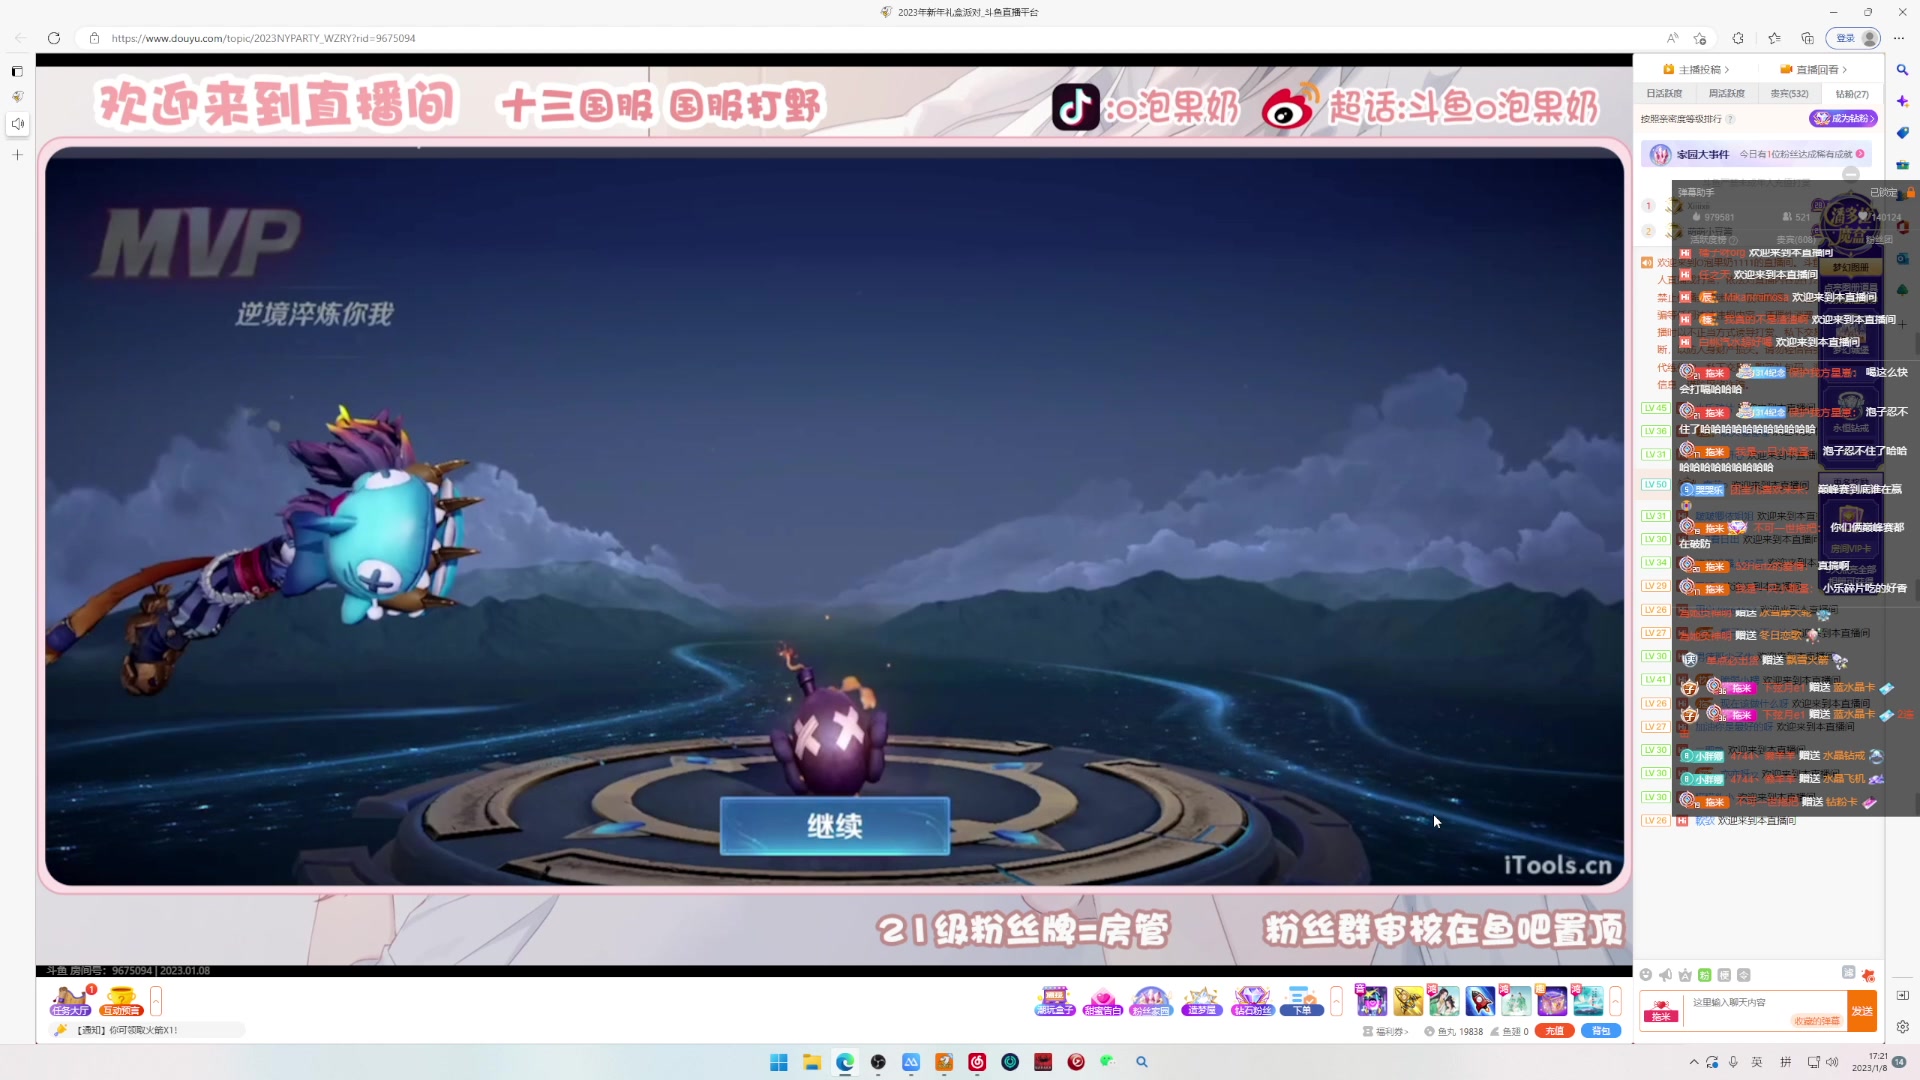The width and height of the screenshot is (1920, 1080).
Task: Open the 粉丝家园 activity icon
Action: pyautogui.click(x=1151, y=1000)
